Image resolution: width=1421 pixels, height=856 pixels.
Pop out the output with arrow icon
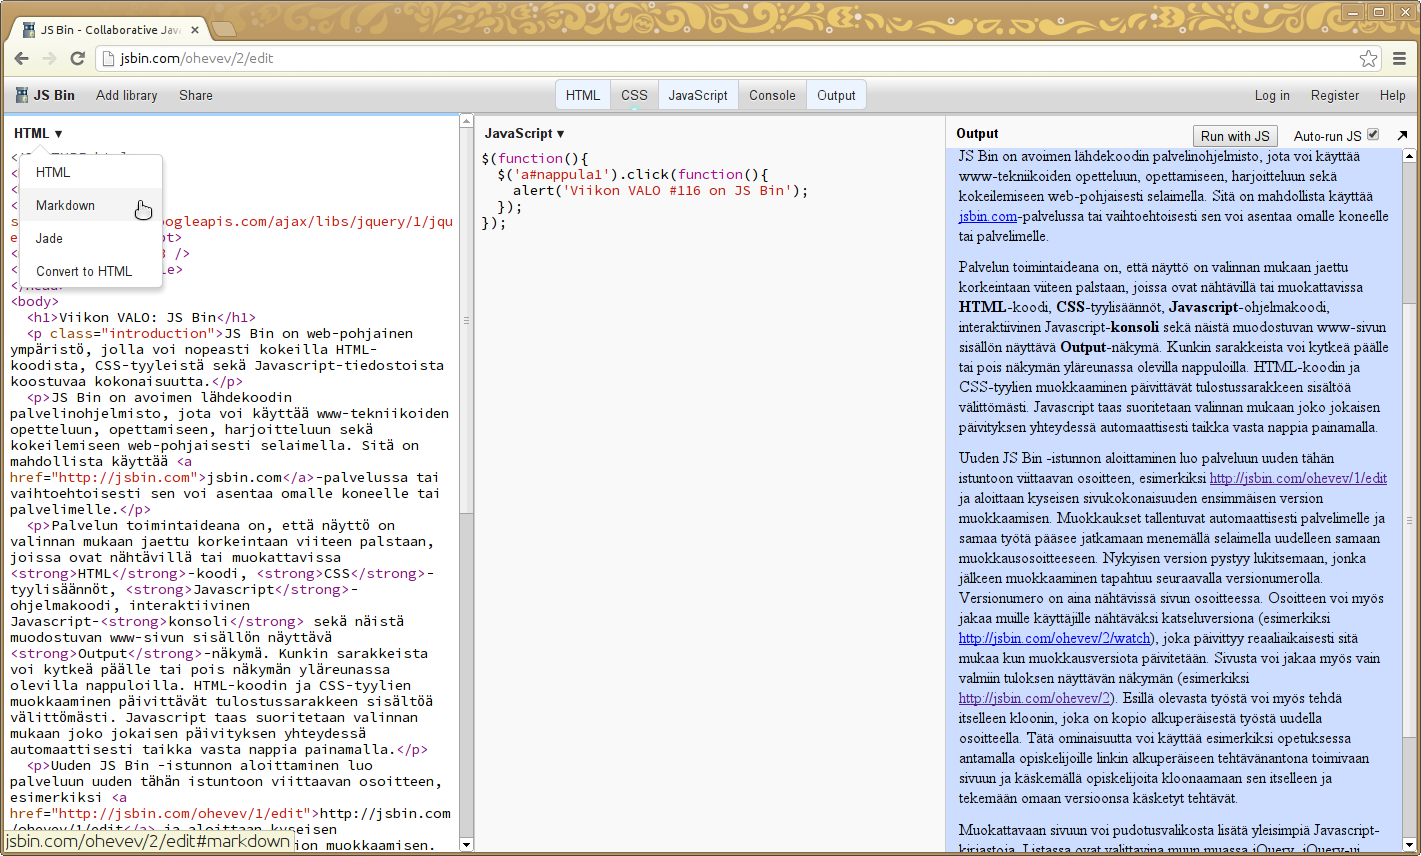pyautogui.click(x=1402, y=135)
